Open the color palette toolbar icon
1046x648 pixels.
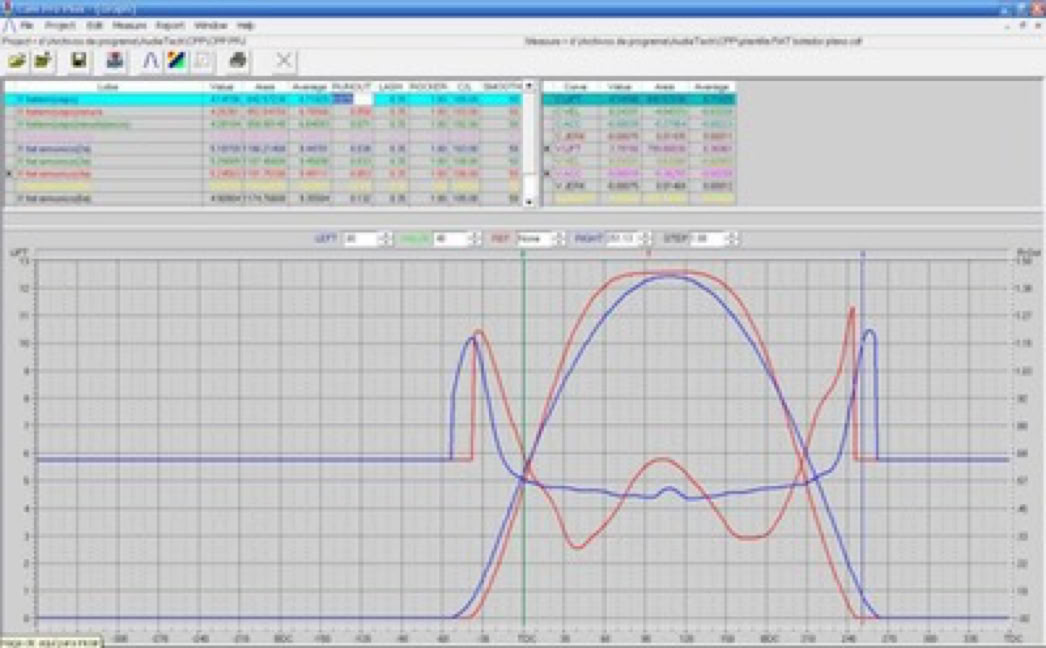point(176,61)
